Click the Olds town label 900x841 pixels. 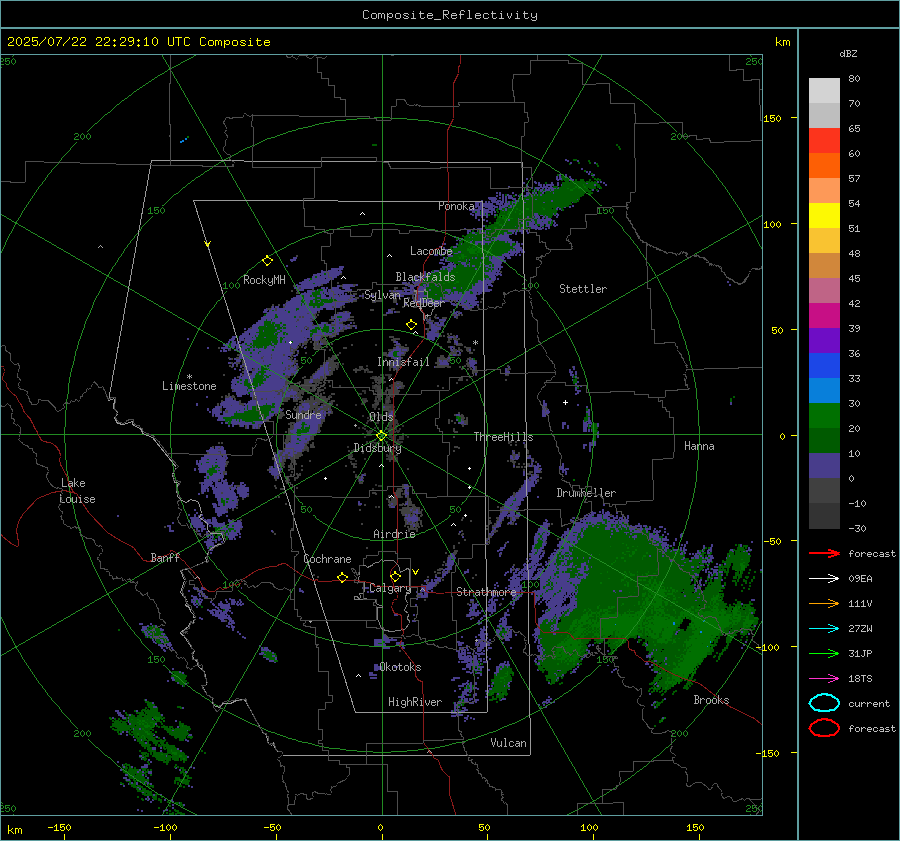381,417
